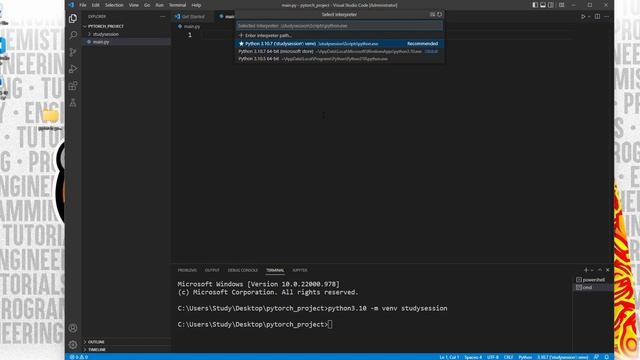Click Customize Layout icon in title bar
This screenshot has height=360, width=640.
[562, 5]
